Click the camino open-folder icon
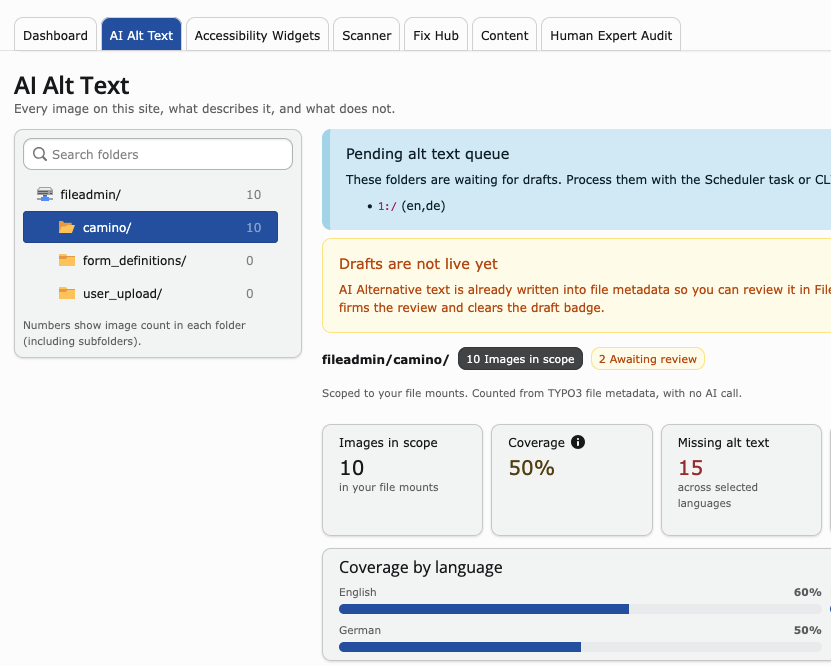The height and width of the screenshot is (666, 831). coord(67,227)
